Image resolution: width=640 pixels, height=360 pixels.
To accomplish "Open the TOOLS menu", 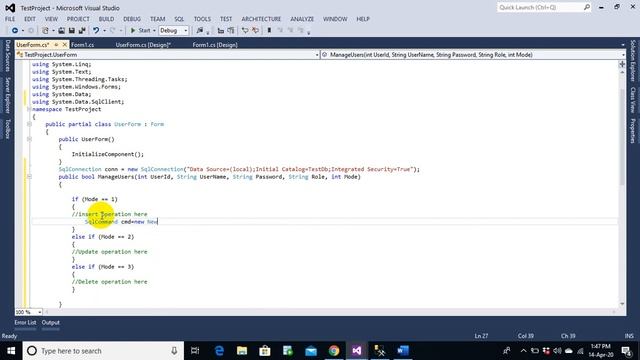I will coord(202,19).
